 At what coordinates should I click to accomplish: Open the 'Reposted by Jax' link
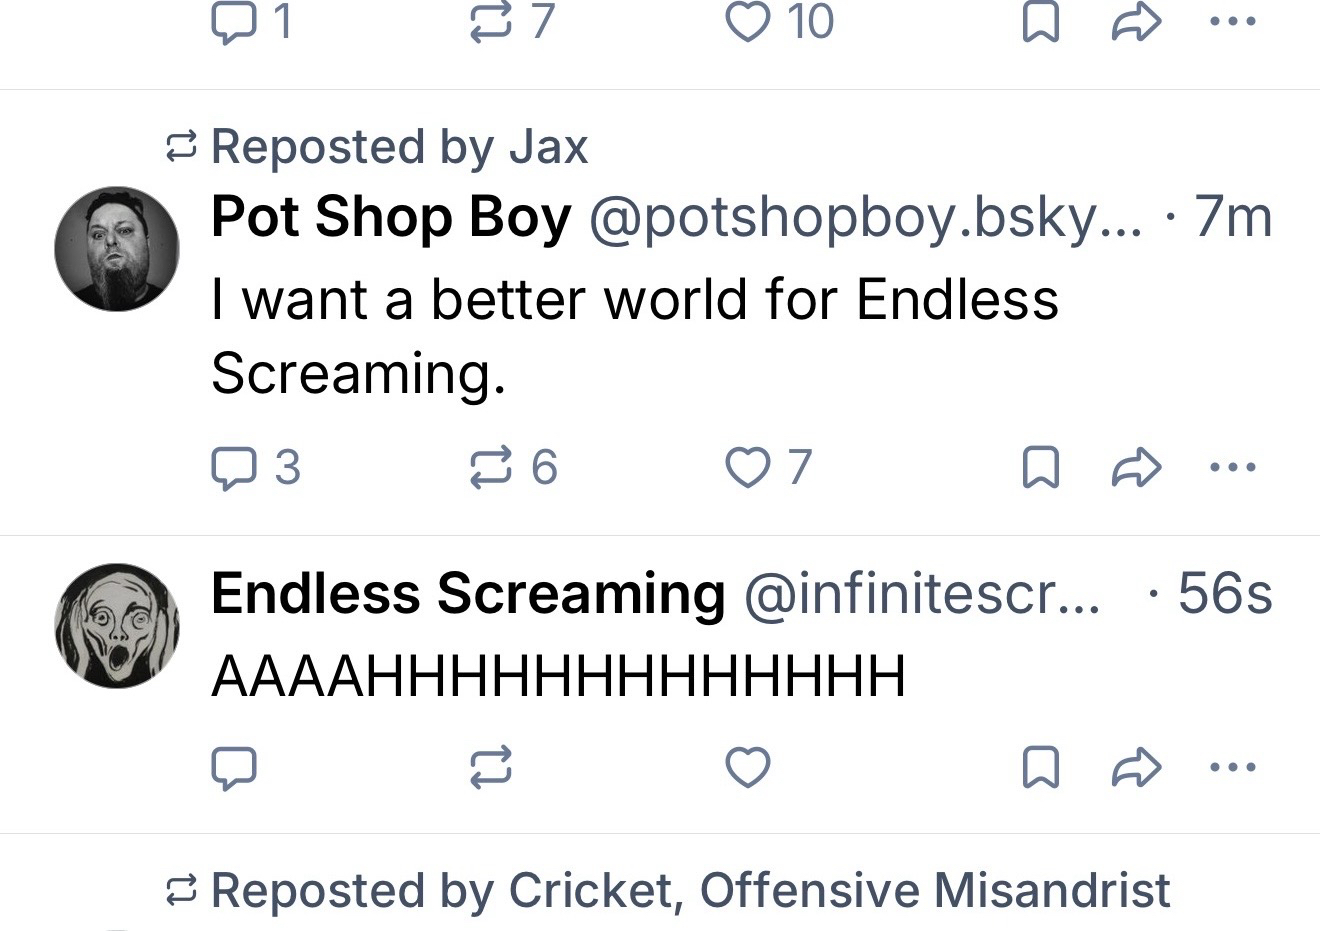point(398,147)
